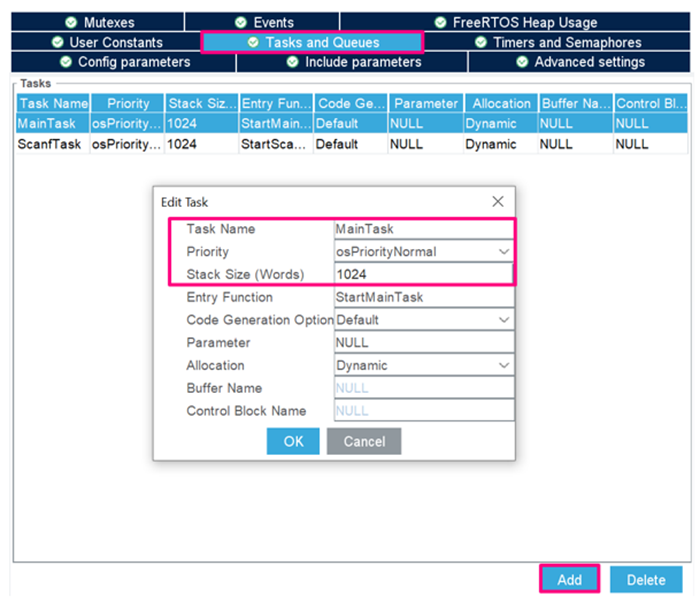Click the Task Name input field
This screenshot has height=604, width=700.
click(x=422, y=229)
